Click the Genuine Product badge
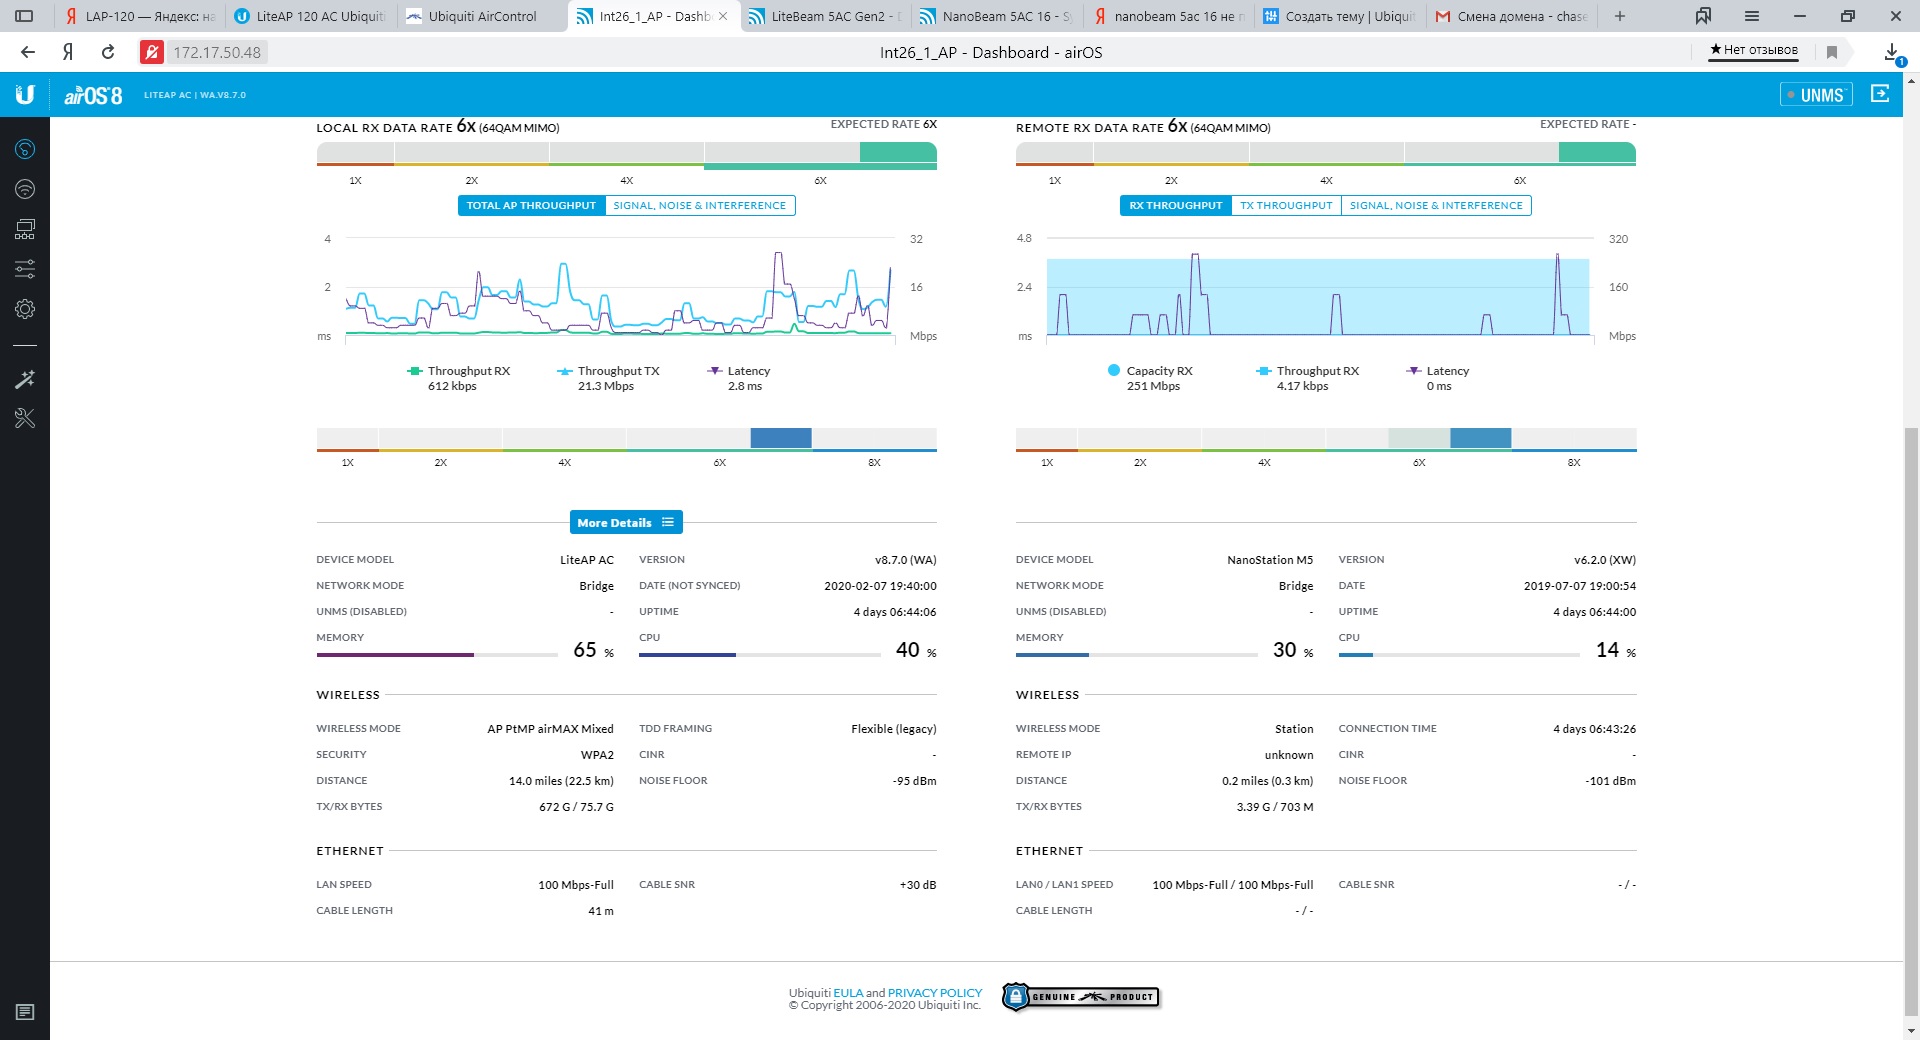Image resolution: width=1920 pixels, height=1040 pixels. 1081,997
